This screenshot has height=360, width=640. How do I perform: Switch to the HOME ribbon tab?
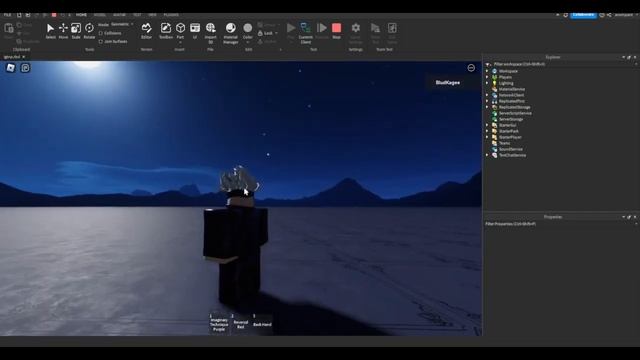tap(81, 15)
